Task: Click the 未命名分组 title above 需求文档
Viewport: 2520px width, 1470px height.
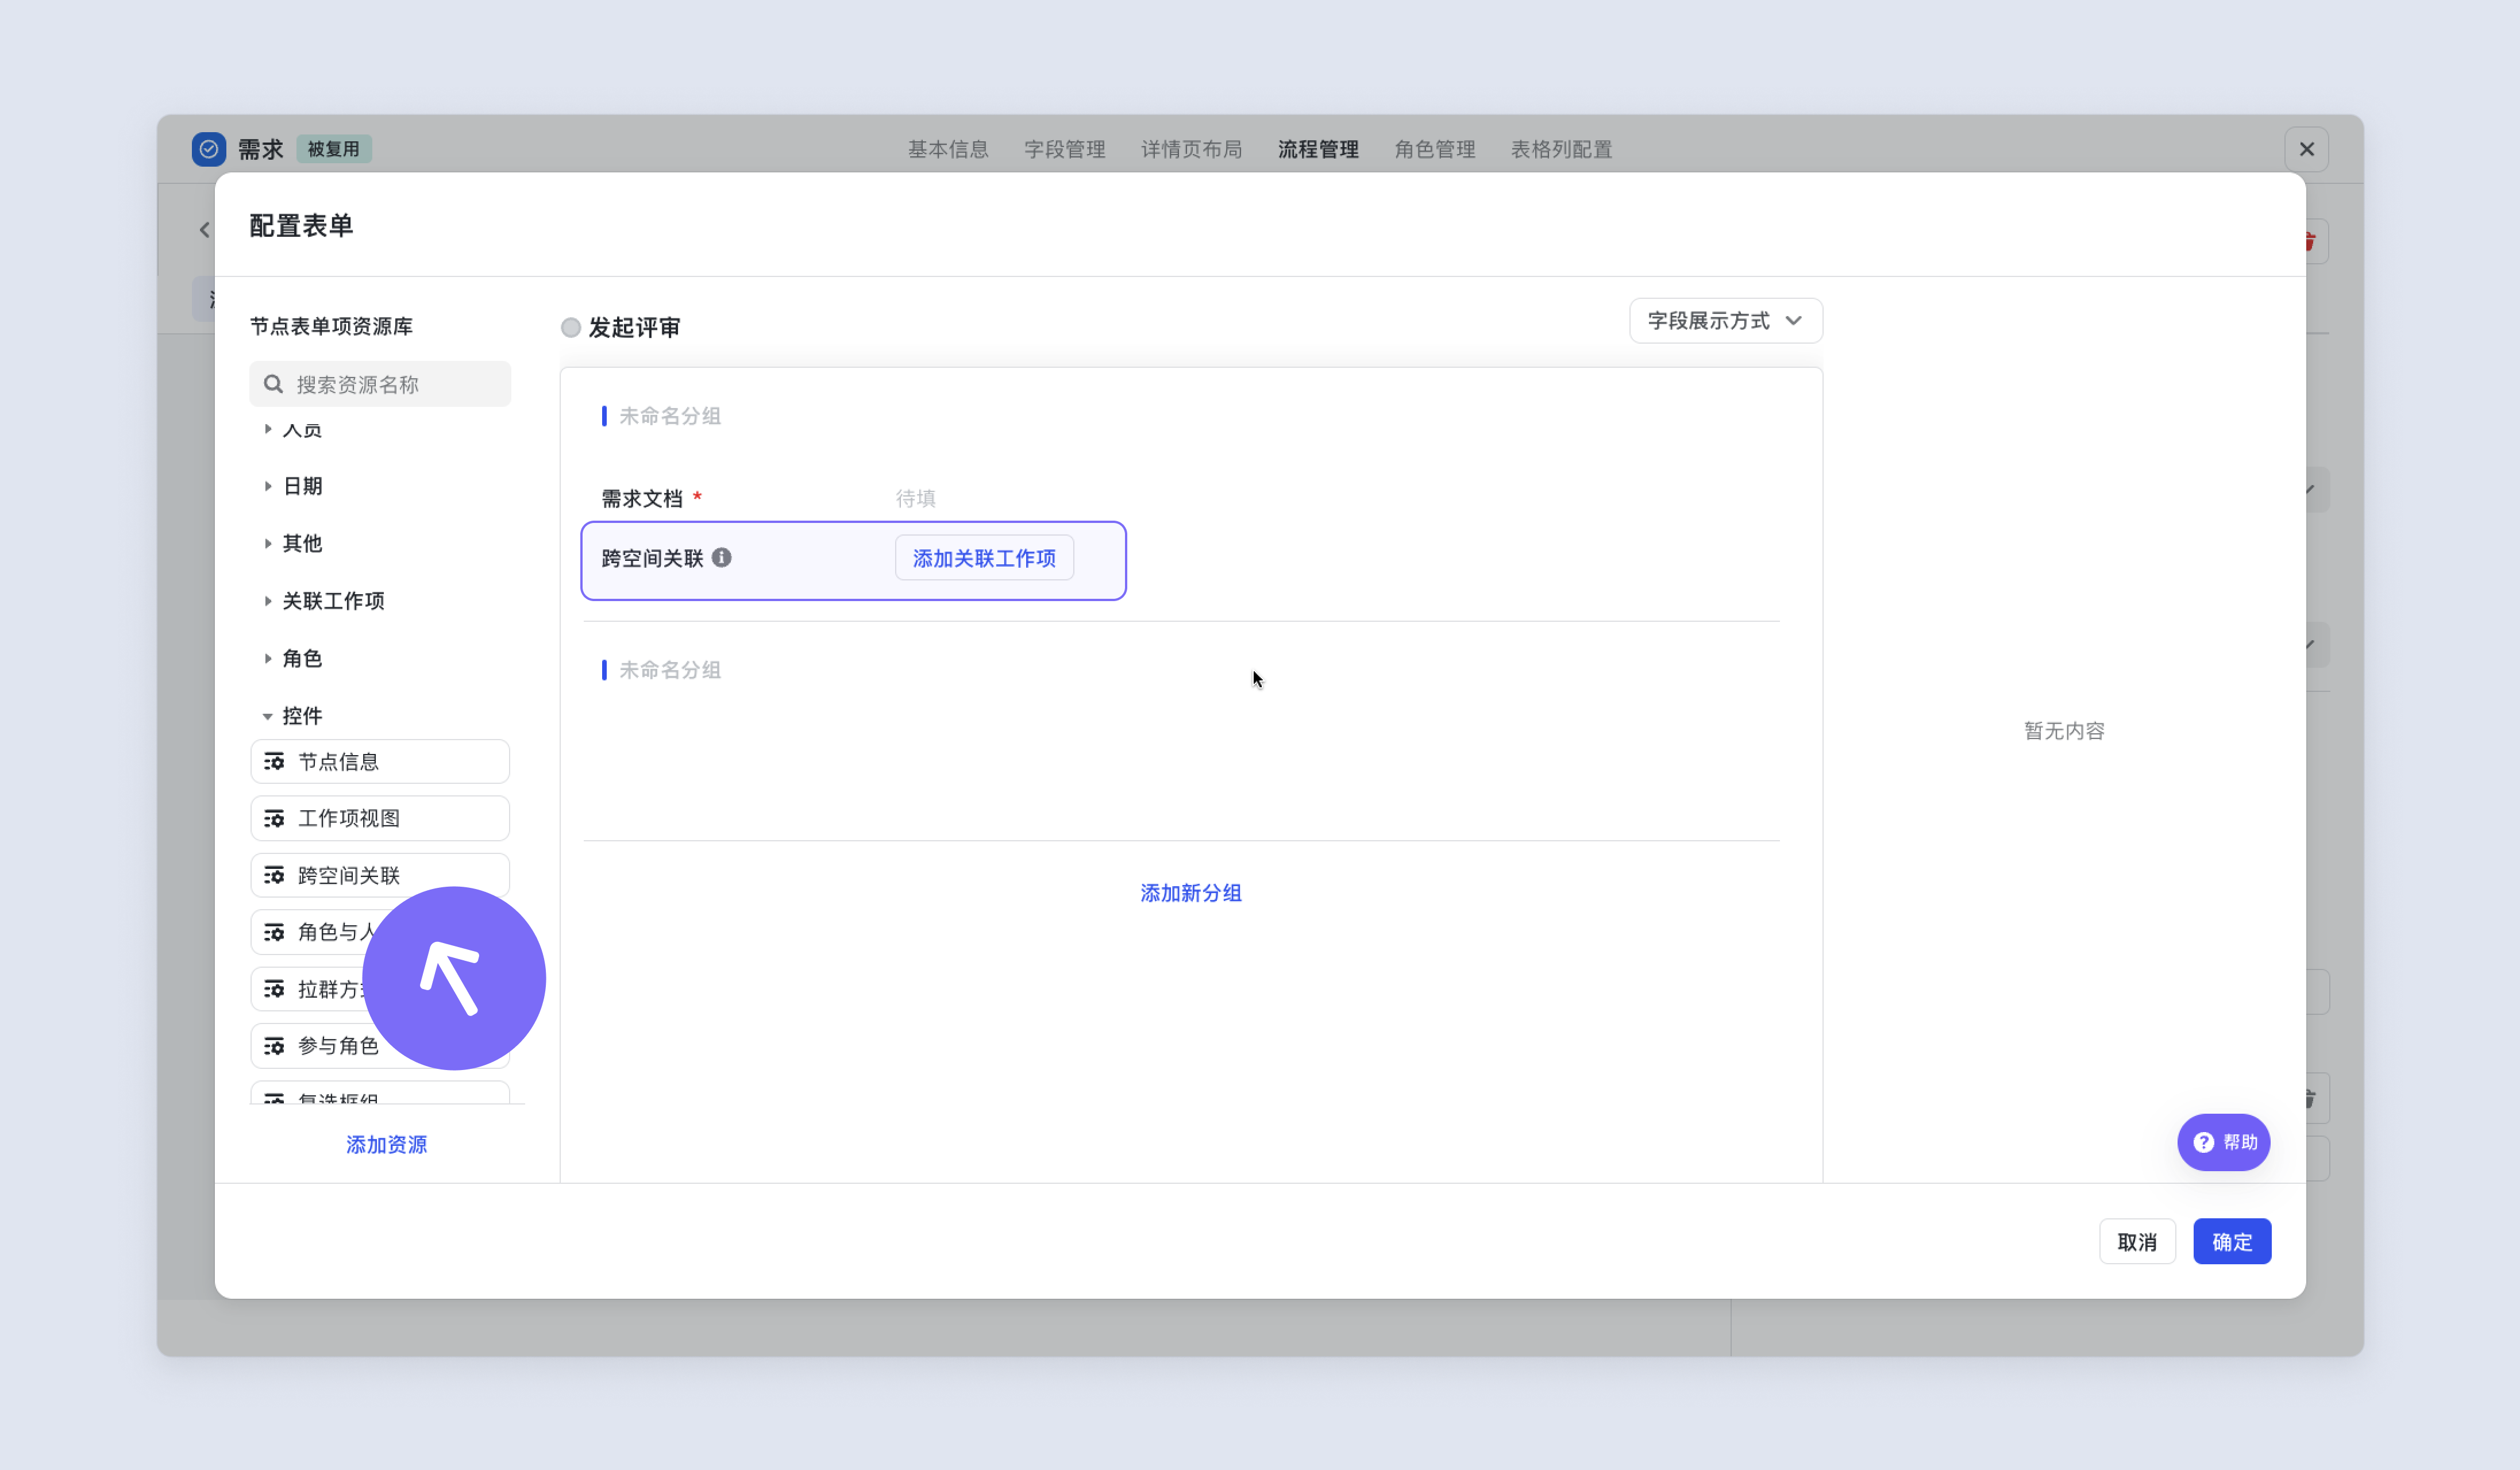Action: point(670,415)
